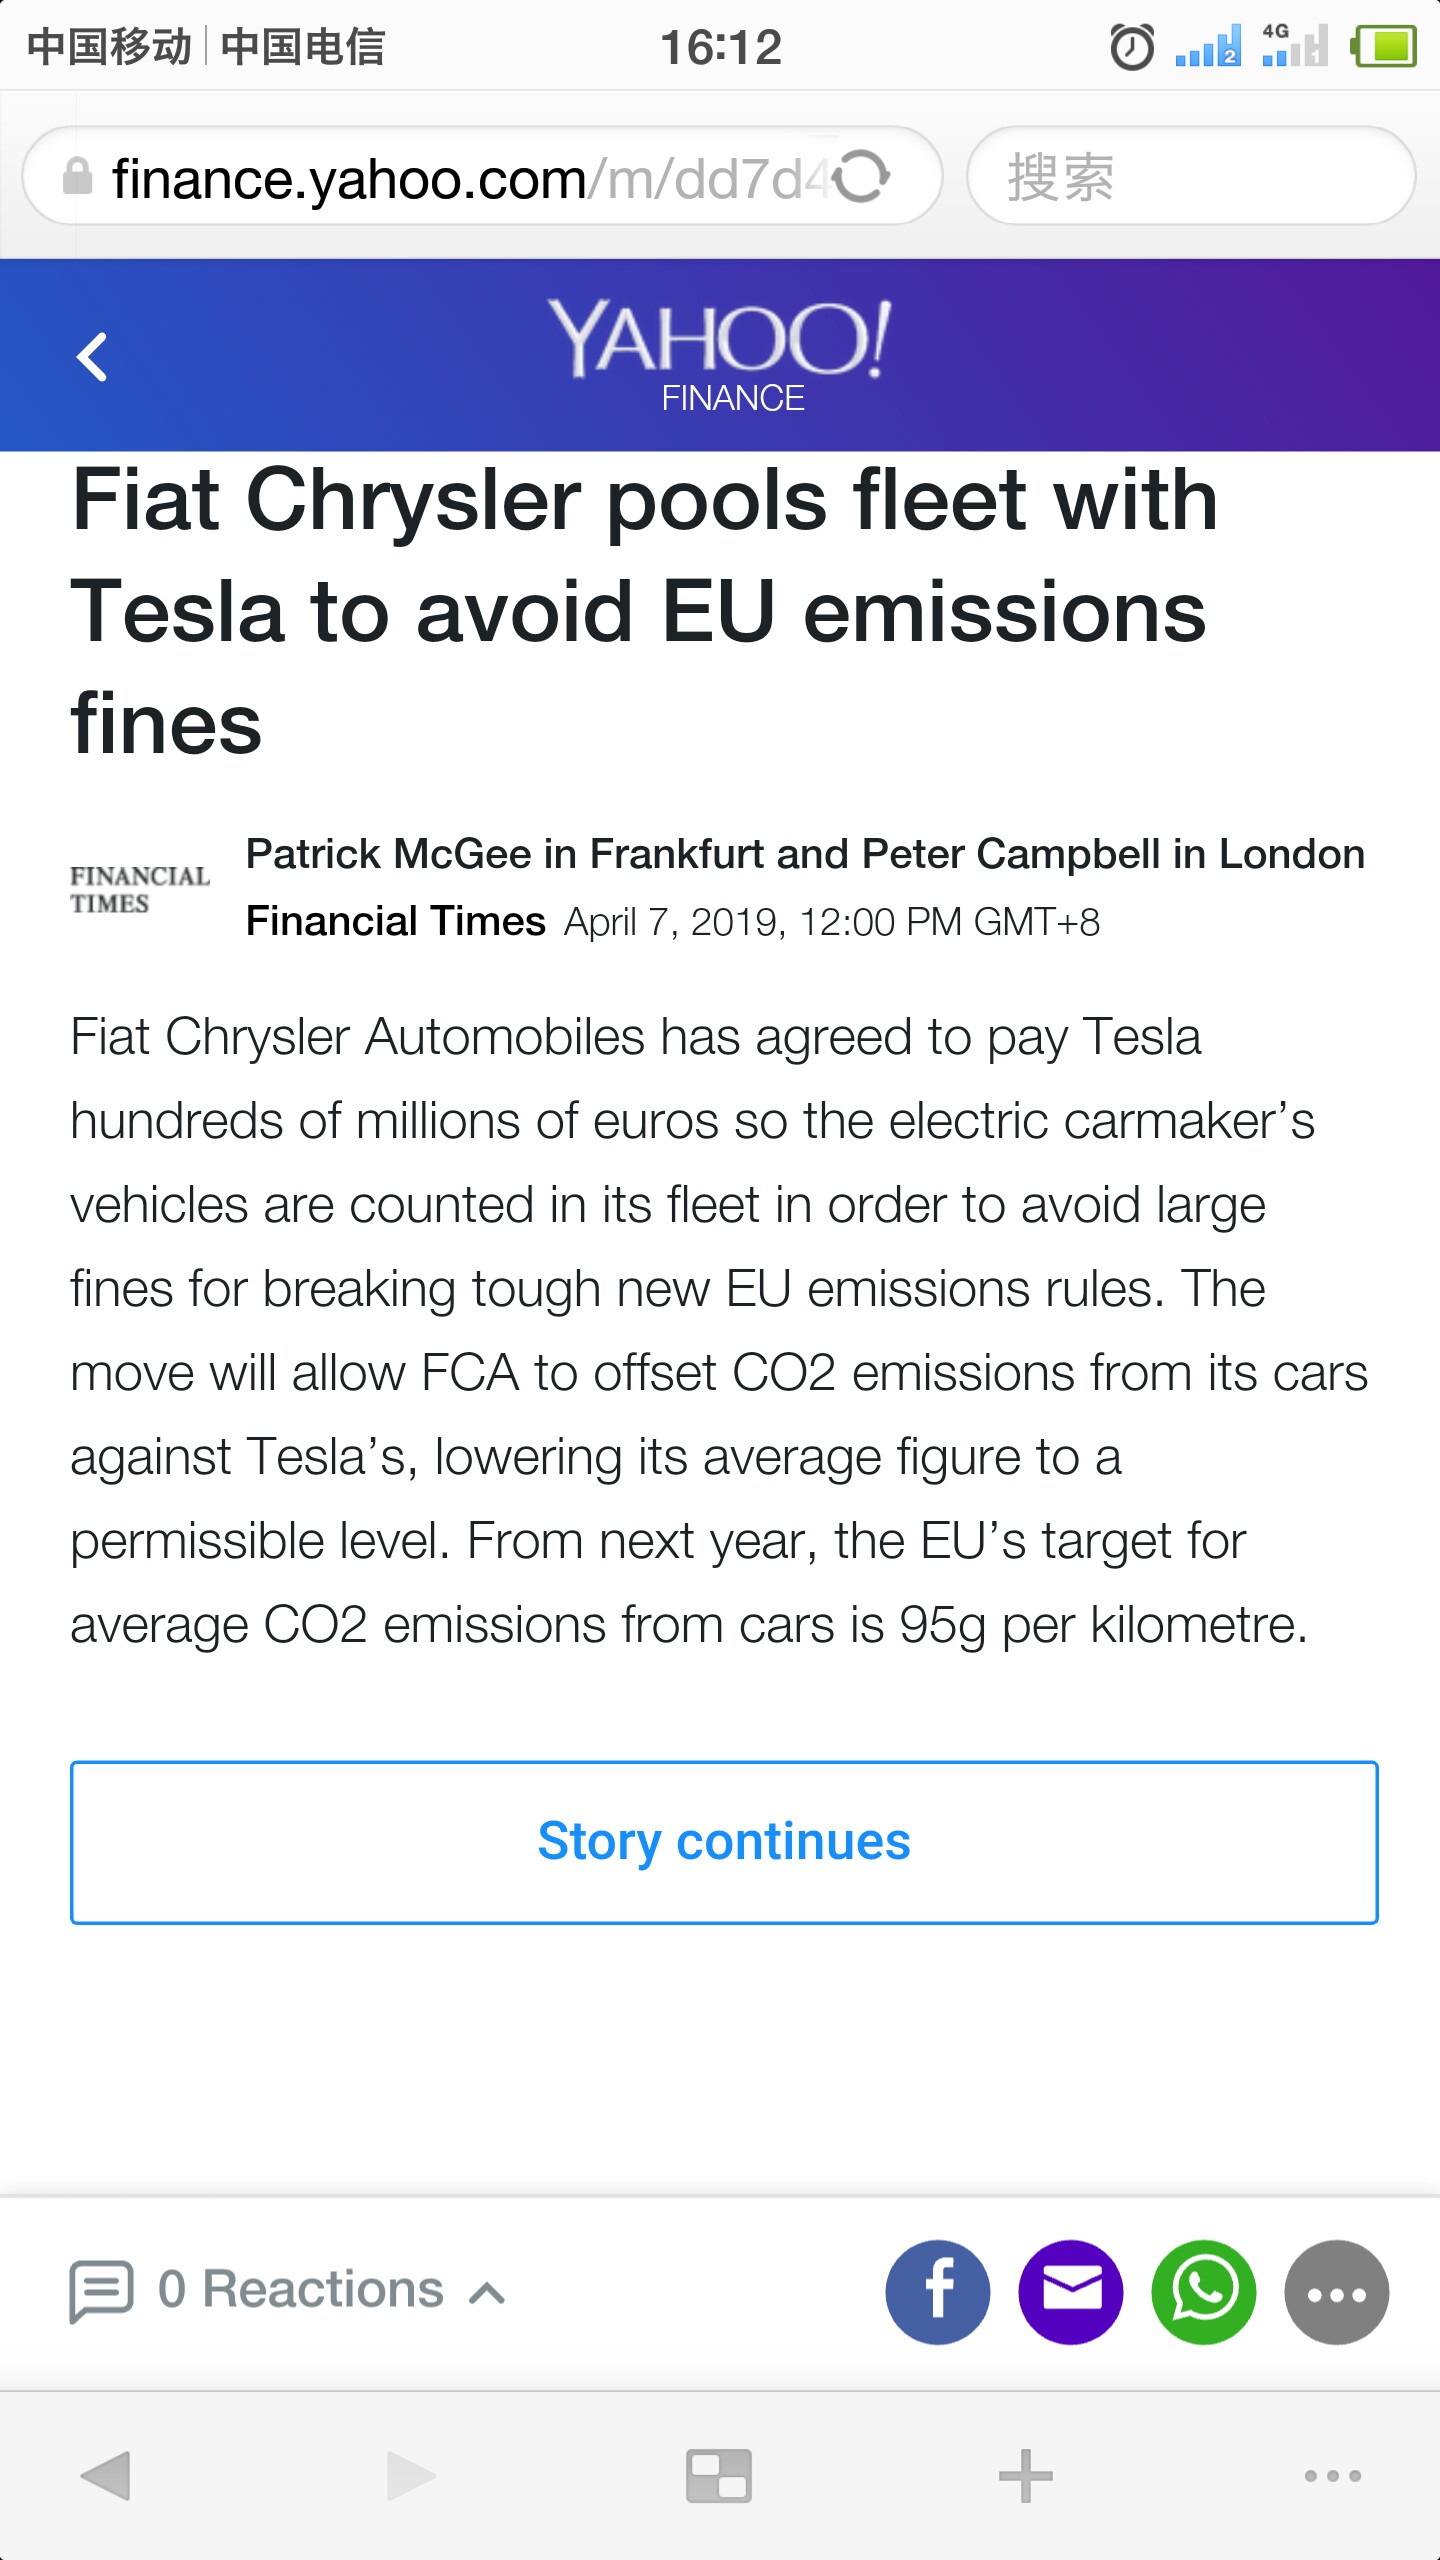Image resolution: width=1440 pixels, height=2560 pixels.
Task: Tap the alarm clock status icon
Action: (1132, 46)
